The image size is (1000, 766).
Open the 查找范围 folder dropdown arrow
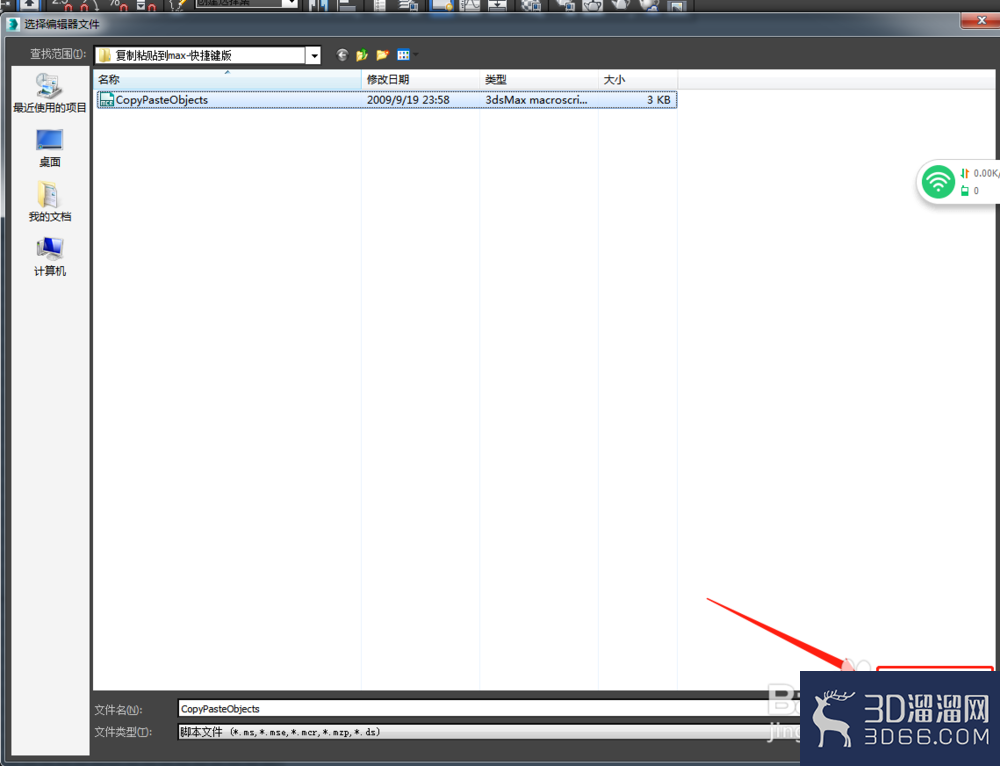pyautogui.click(x=314, y=56)
